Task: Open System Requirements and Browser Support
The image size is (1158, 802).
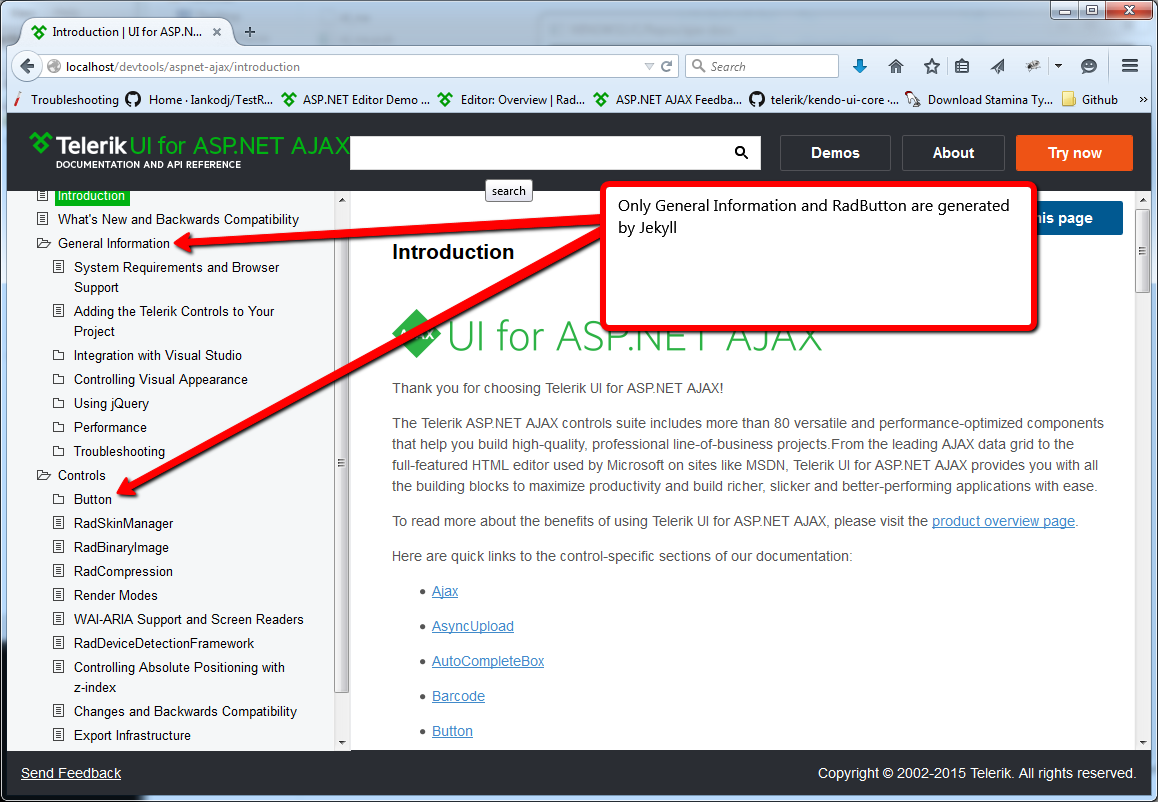Action: pos(177,277)
